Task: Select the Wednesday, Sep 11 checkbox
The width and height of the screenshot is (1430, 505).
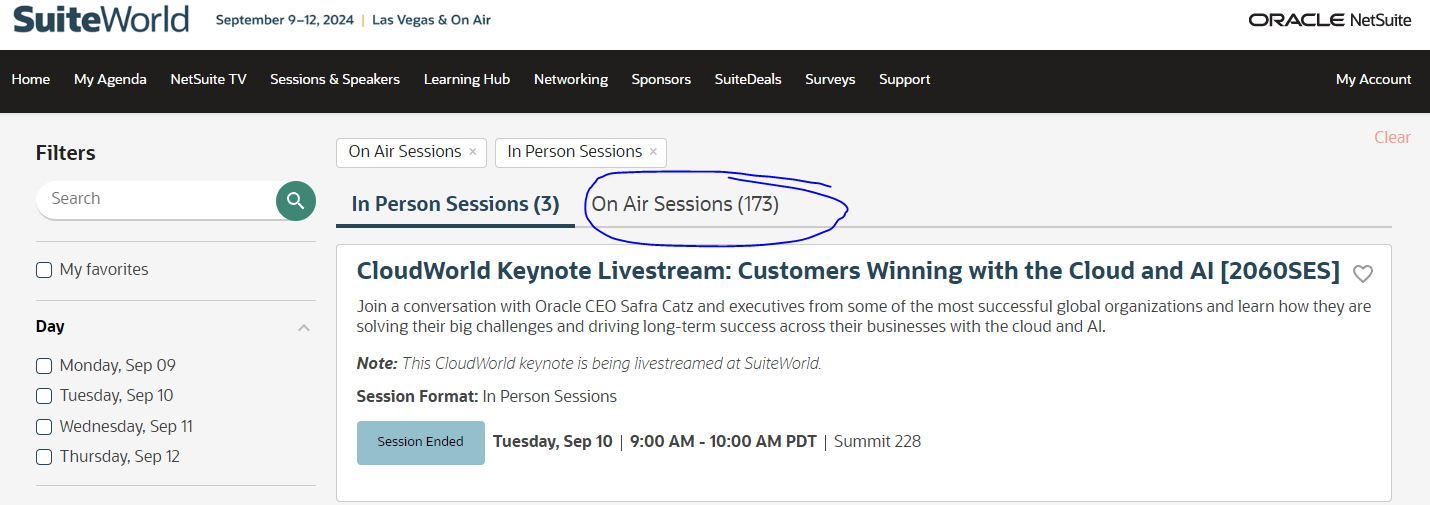Action: click(44, 427)
